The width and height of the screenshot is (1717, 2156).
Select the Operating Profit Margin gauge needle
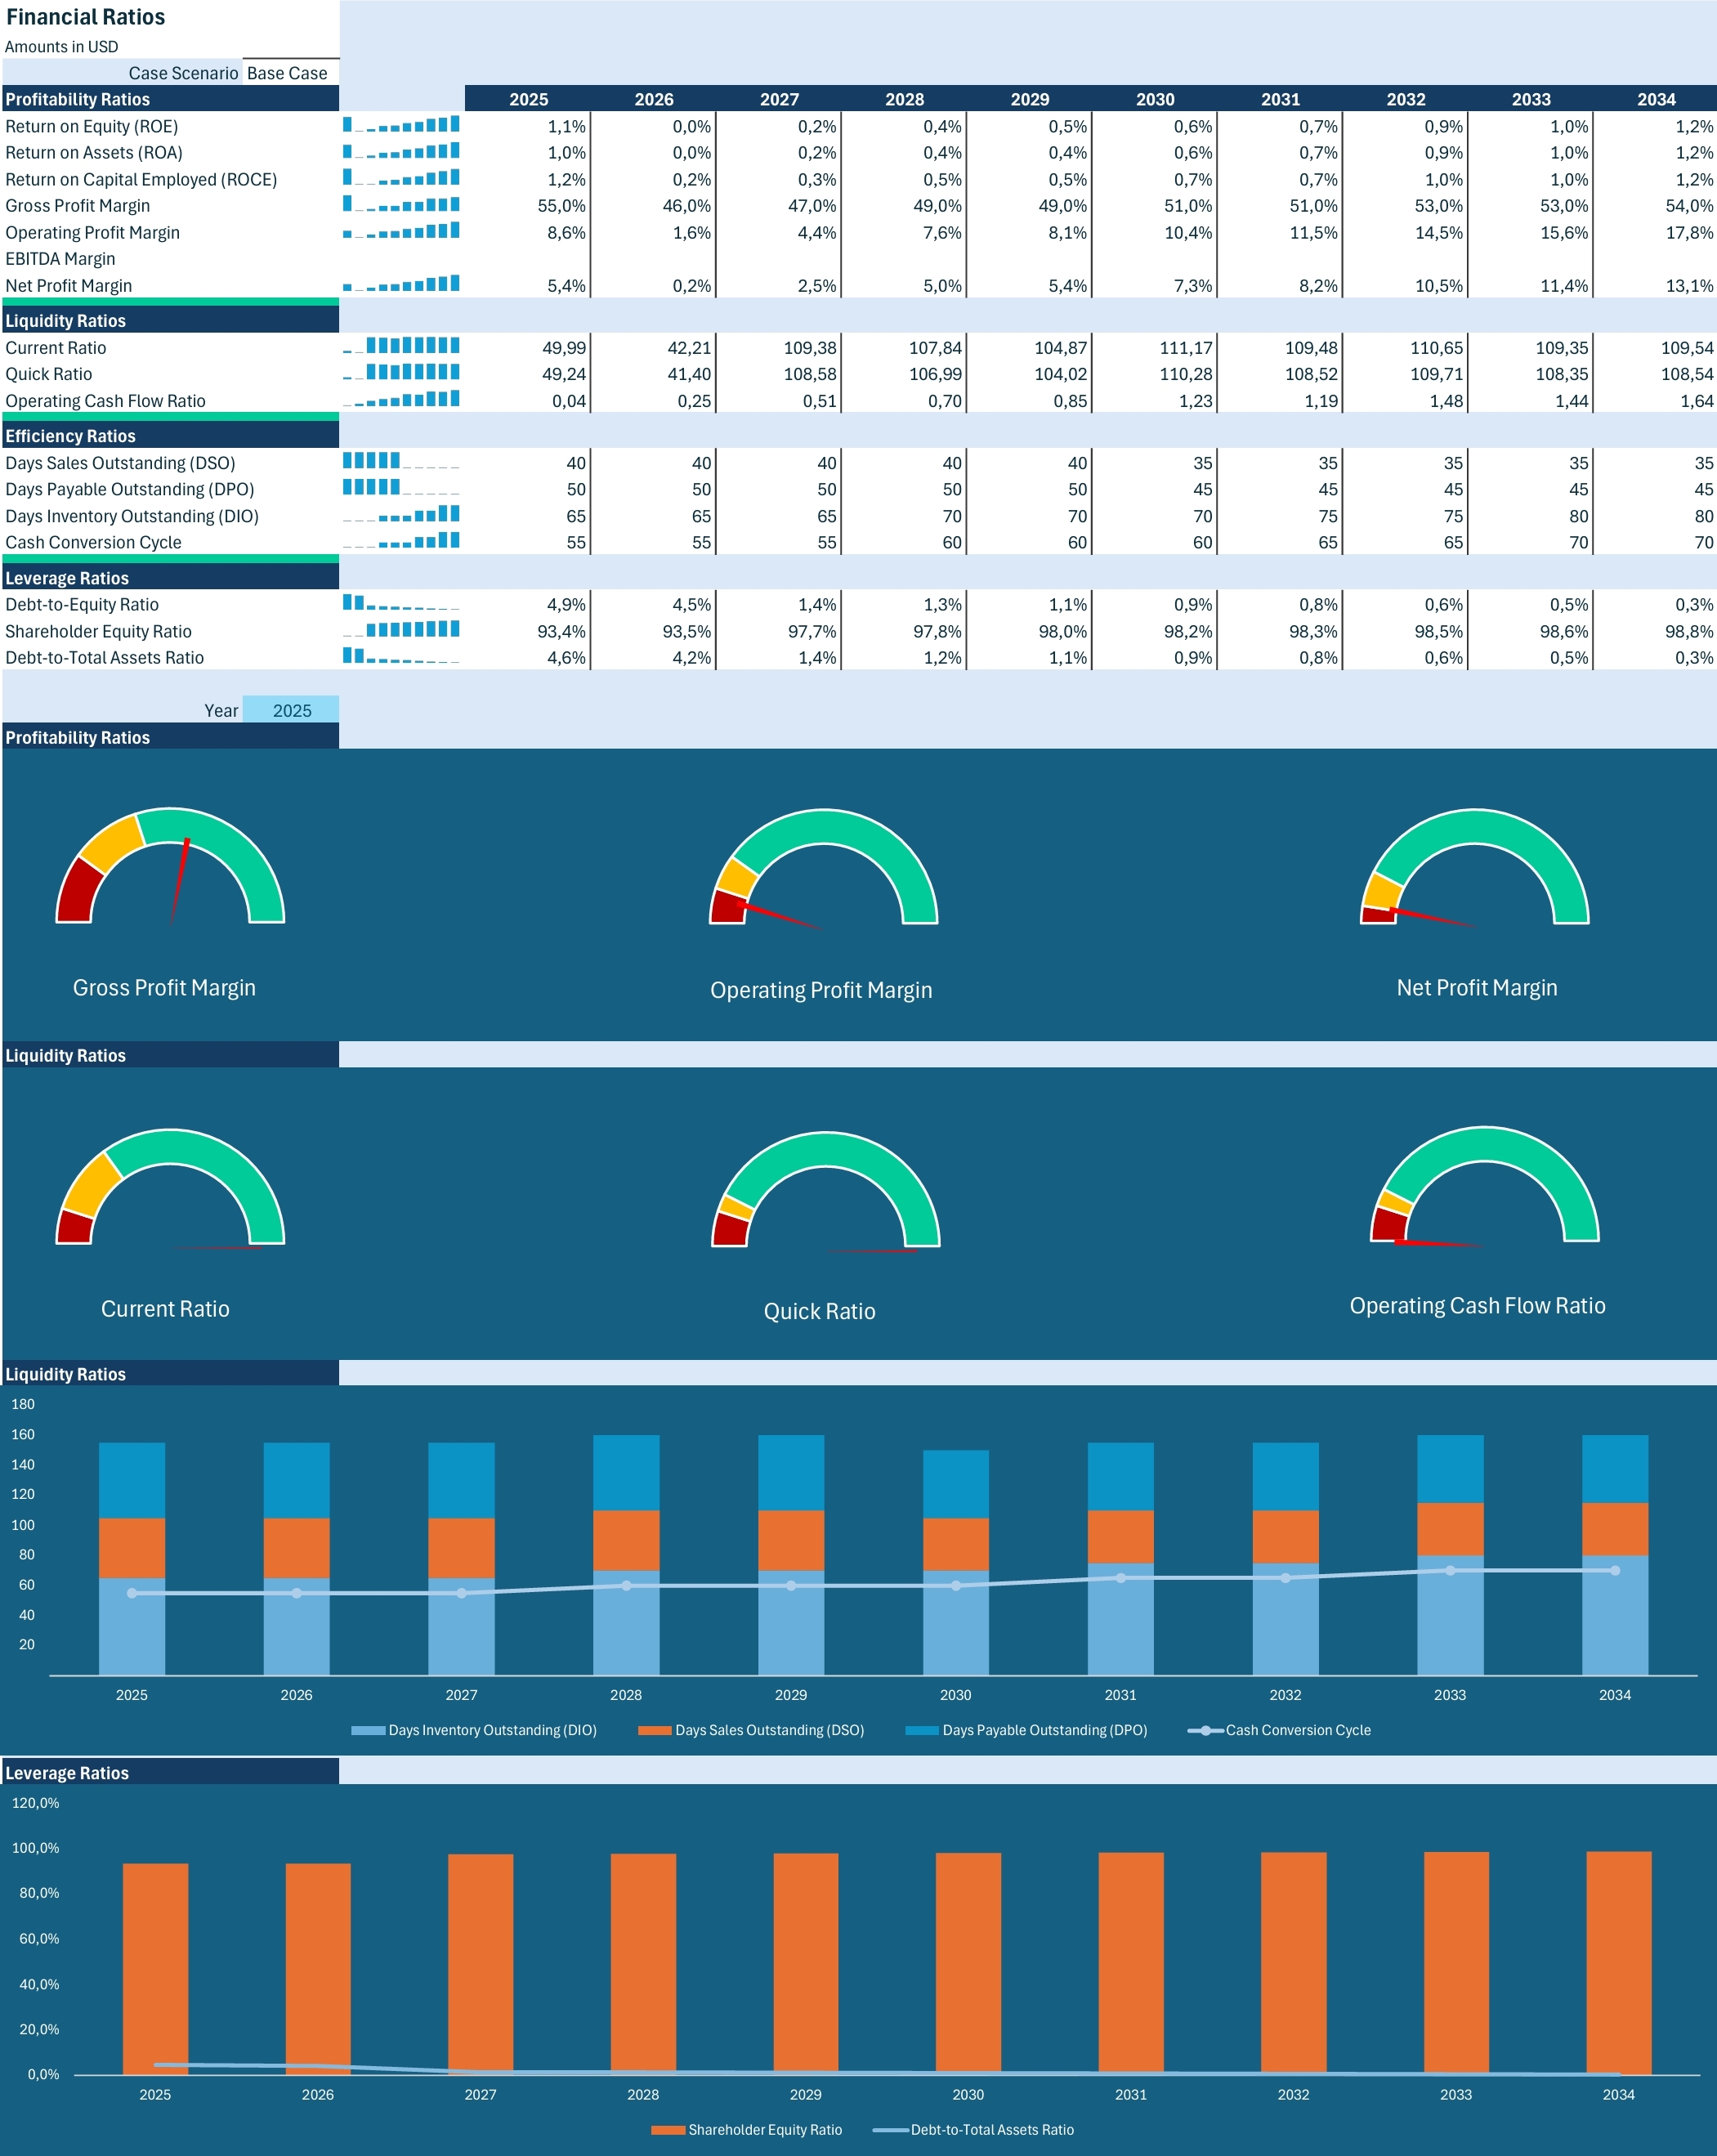tap(780, 915)
